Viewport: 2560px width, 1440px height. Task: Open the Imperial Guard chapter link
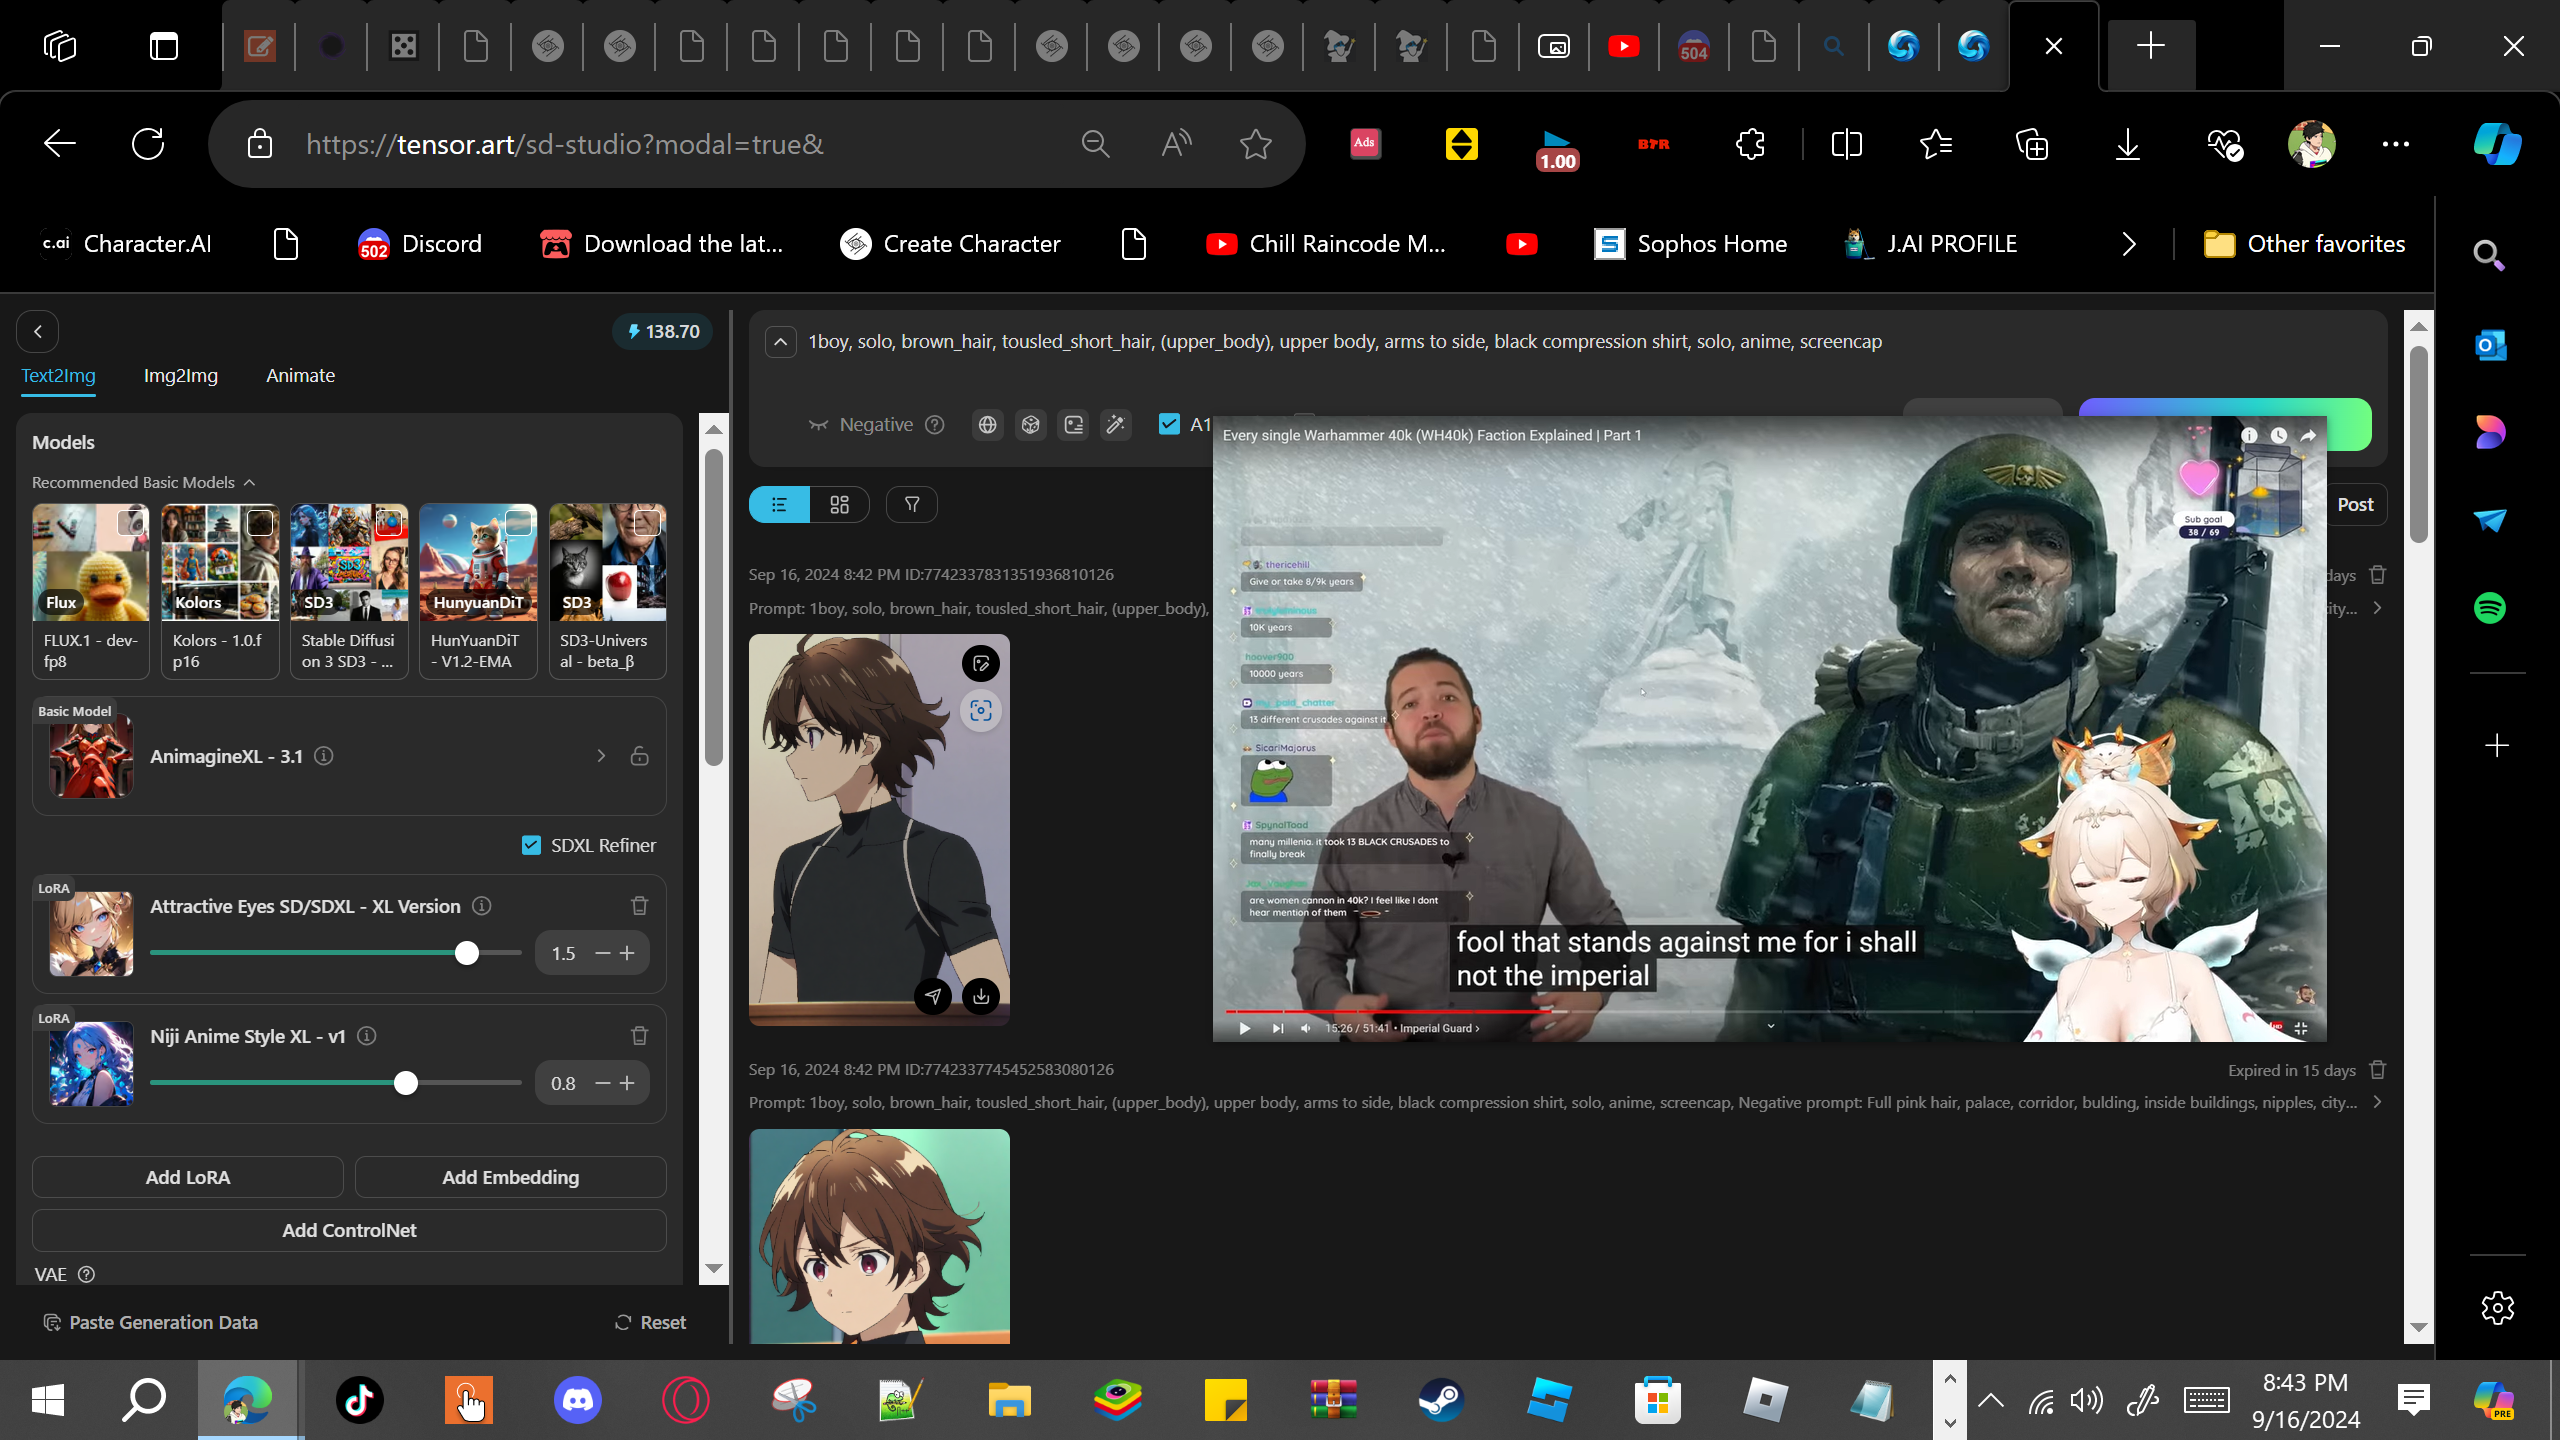(x=1439, y=1028)
